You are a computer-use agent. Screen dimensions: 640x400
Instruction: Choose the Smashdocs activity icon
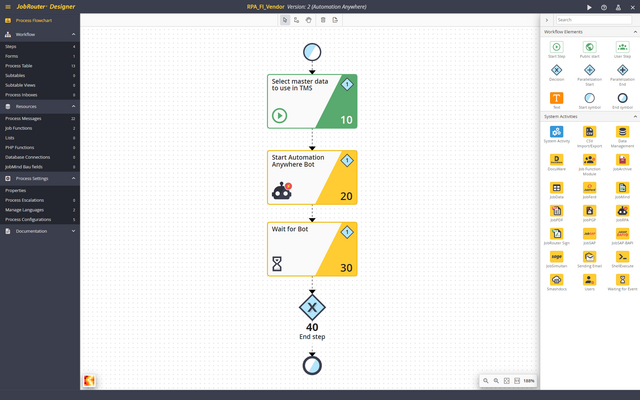tap(556, 280)
